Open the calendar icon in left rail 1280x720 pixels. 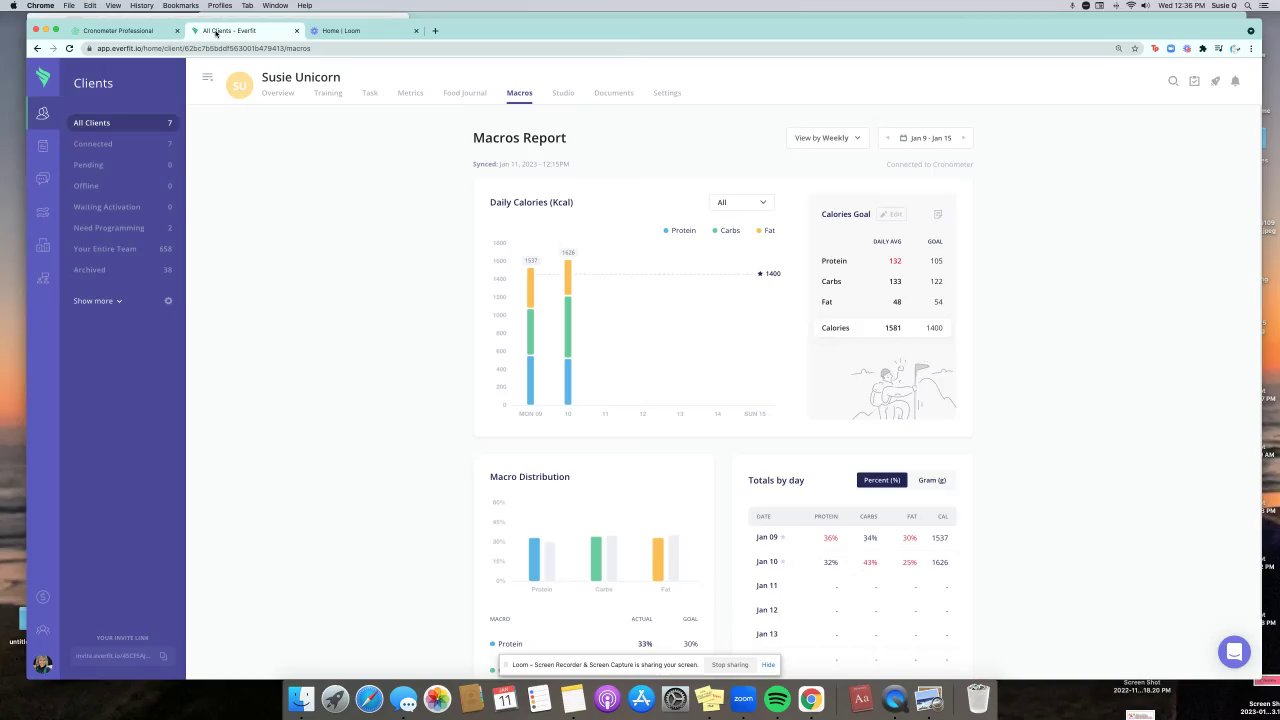tap(42, 146)
